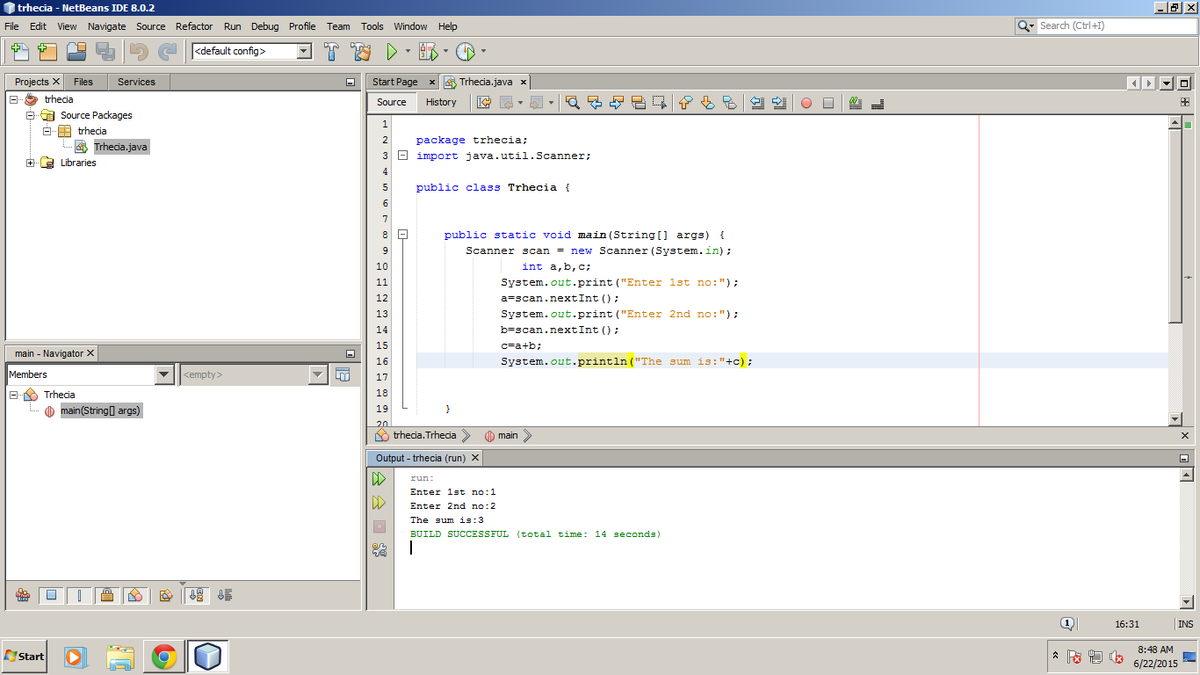Sort Navigator members by source order
The image size is (1200, 675).
pyautogui.click(x=224, y=595)
